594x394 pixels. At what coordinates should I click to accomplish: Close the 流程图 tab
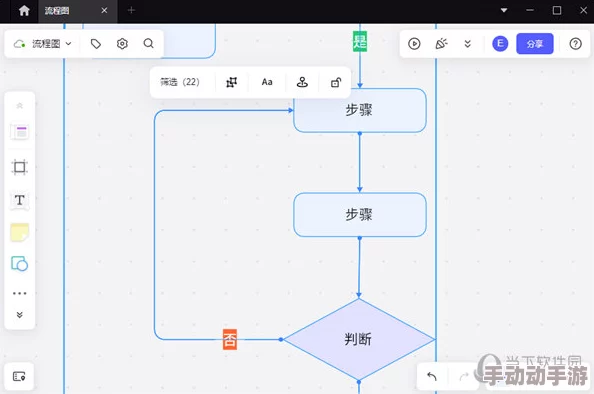pos(104,11)
